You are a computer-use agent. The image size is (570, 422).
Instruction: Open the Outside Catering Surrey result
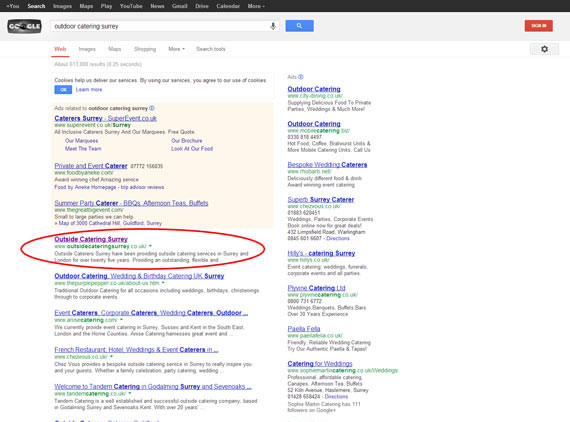pos(91,239)
